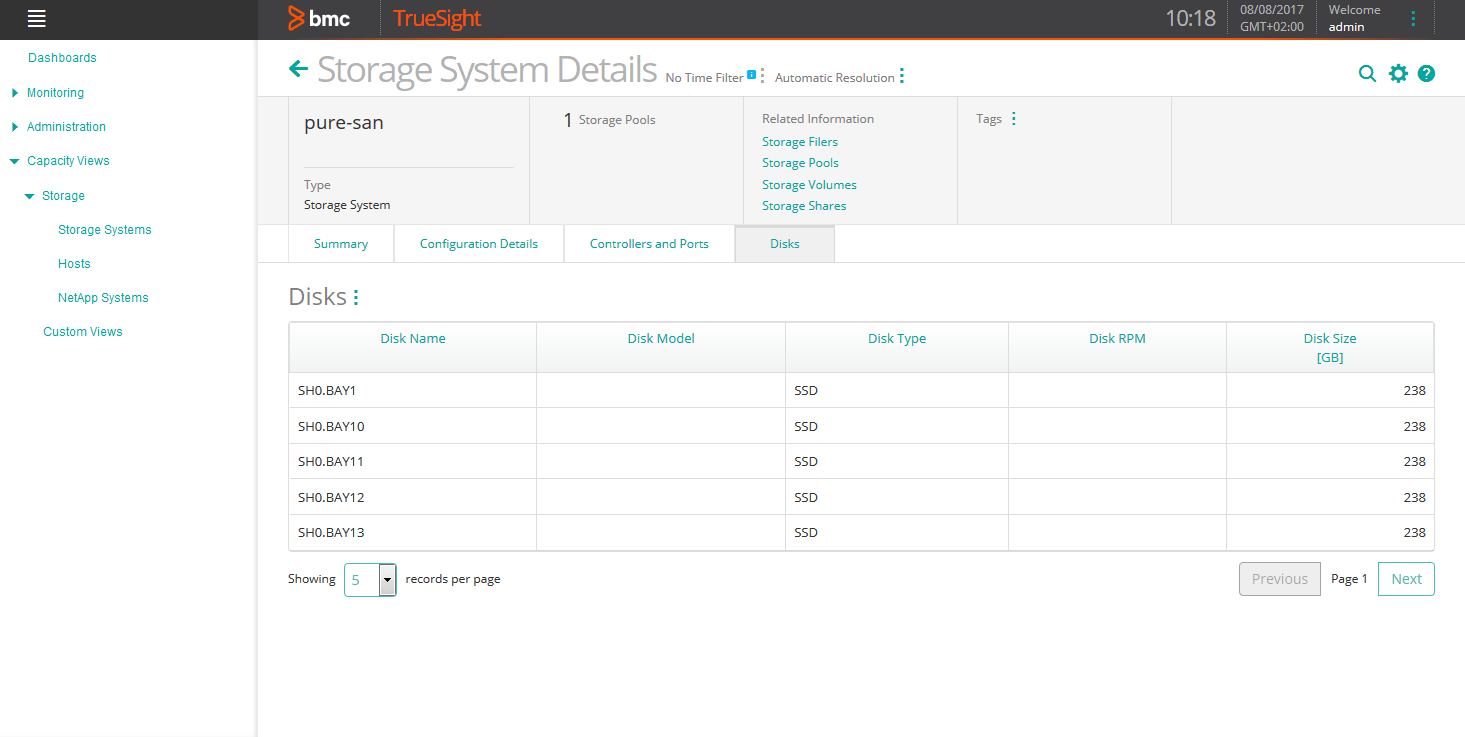Select the SH0.BAY13 disk row
Image resolution: width=1465 pixels, height=737 pixels.
pos(861,532)
